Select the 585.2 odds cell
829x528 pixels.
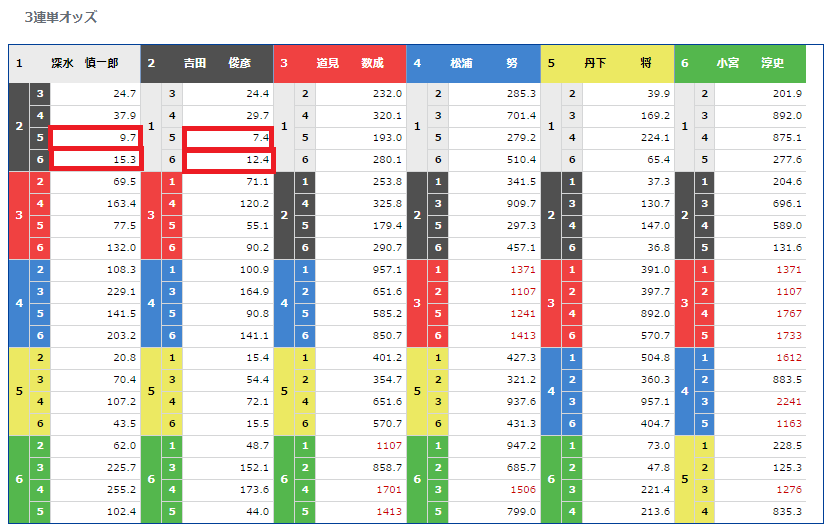click(361, 313)
